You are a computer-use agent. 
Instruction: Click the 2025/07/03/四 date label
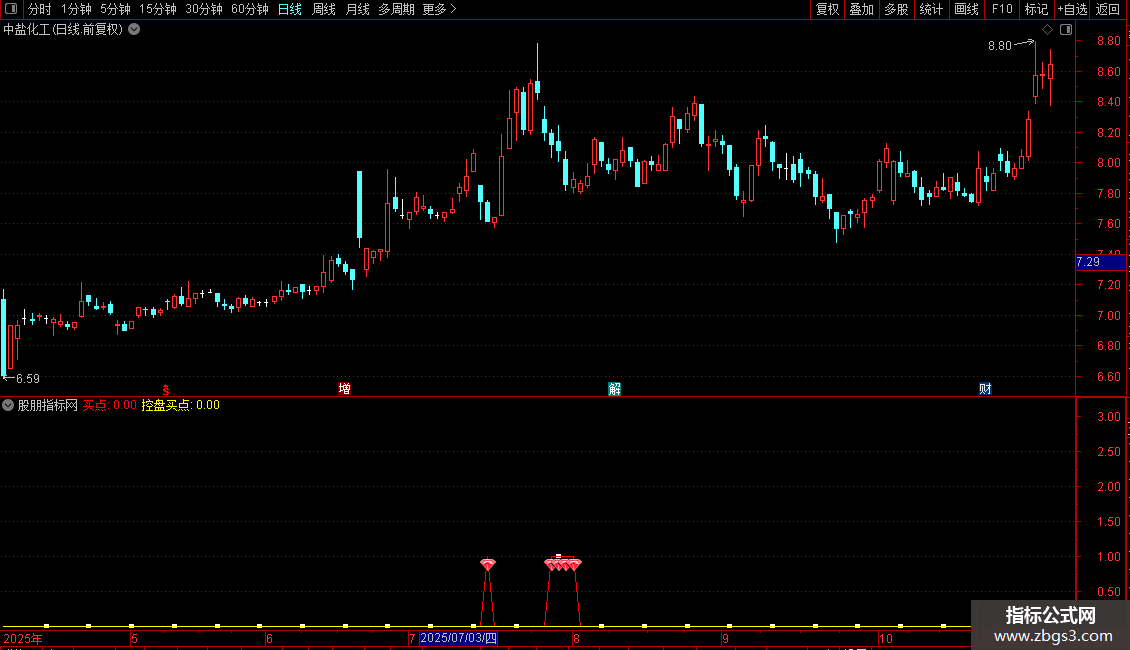458,638
